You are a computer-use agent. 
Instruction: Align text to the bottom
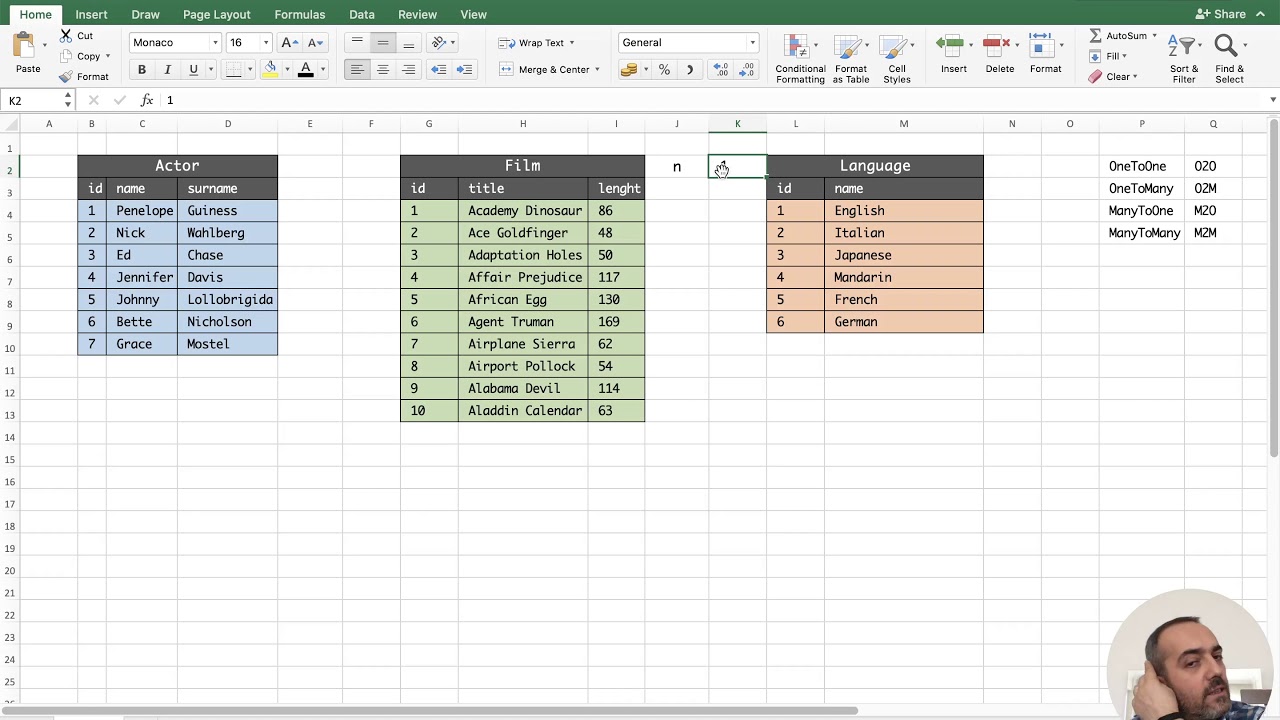pos(408,42)
